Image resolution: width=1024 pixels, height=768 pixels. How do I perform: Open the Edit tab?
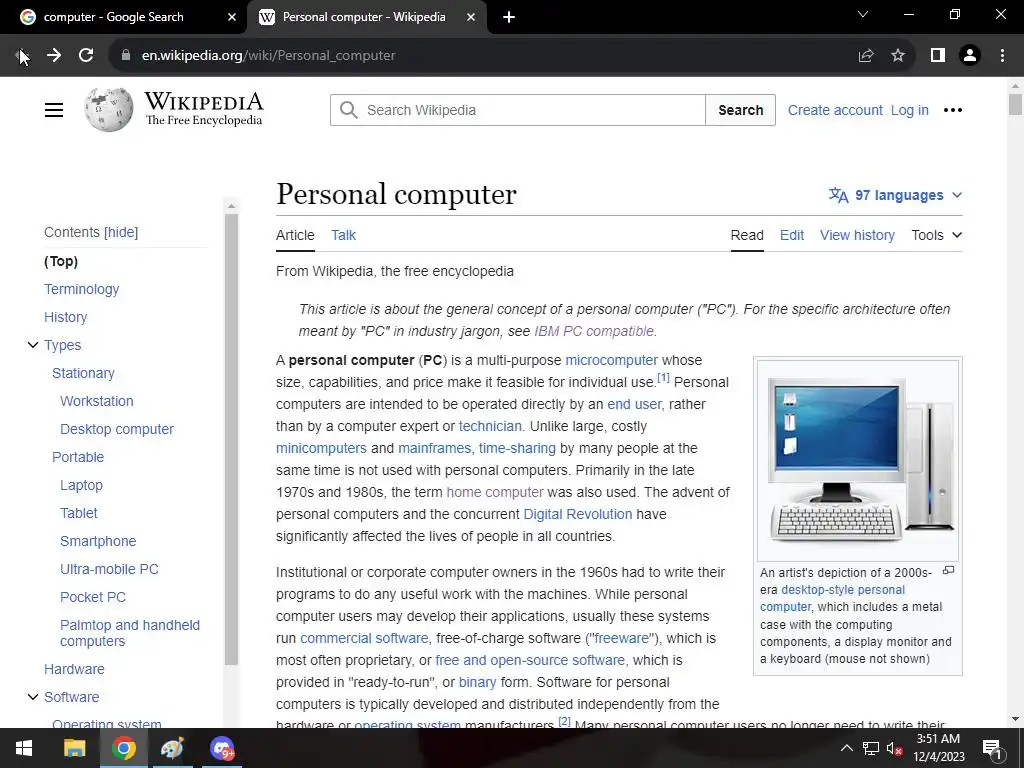[x=792, y=235]
